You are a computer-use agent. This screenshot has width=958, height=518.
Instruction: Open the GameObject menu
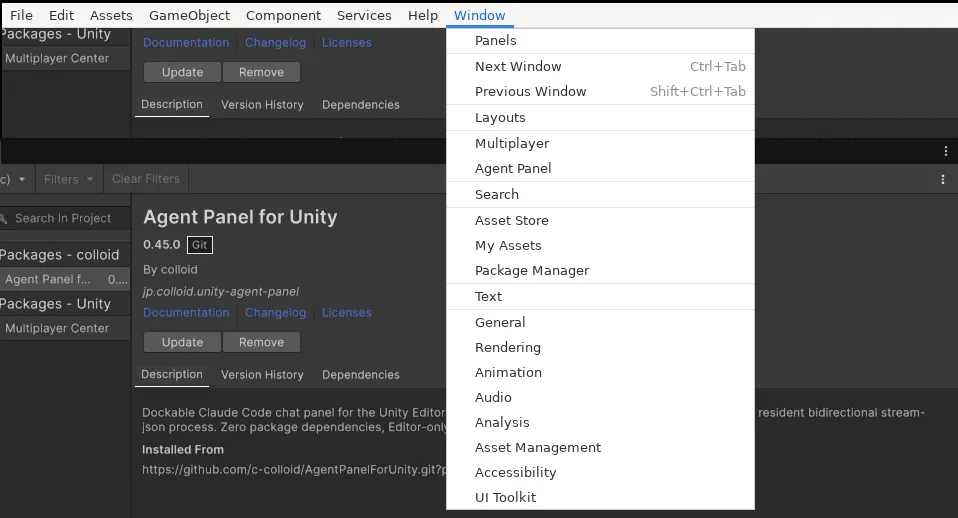tap(189, 15)
